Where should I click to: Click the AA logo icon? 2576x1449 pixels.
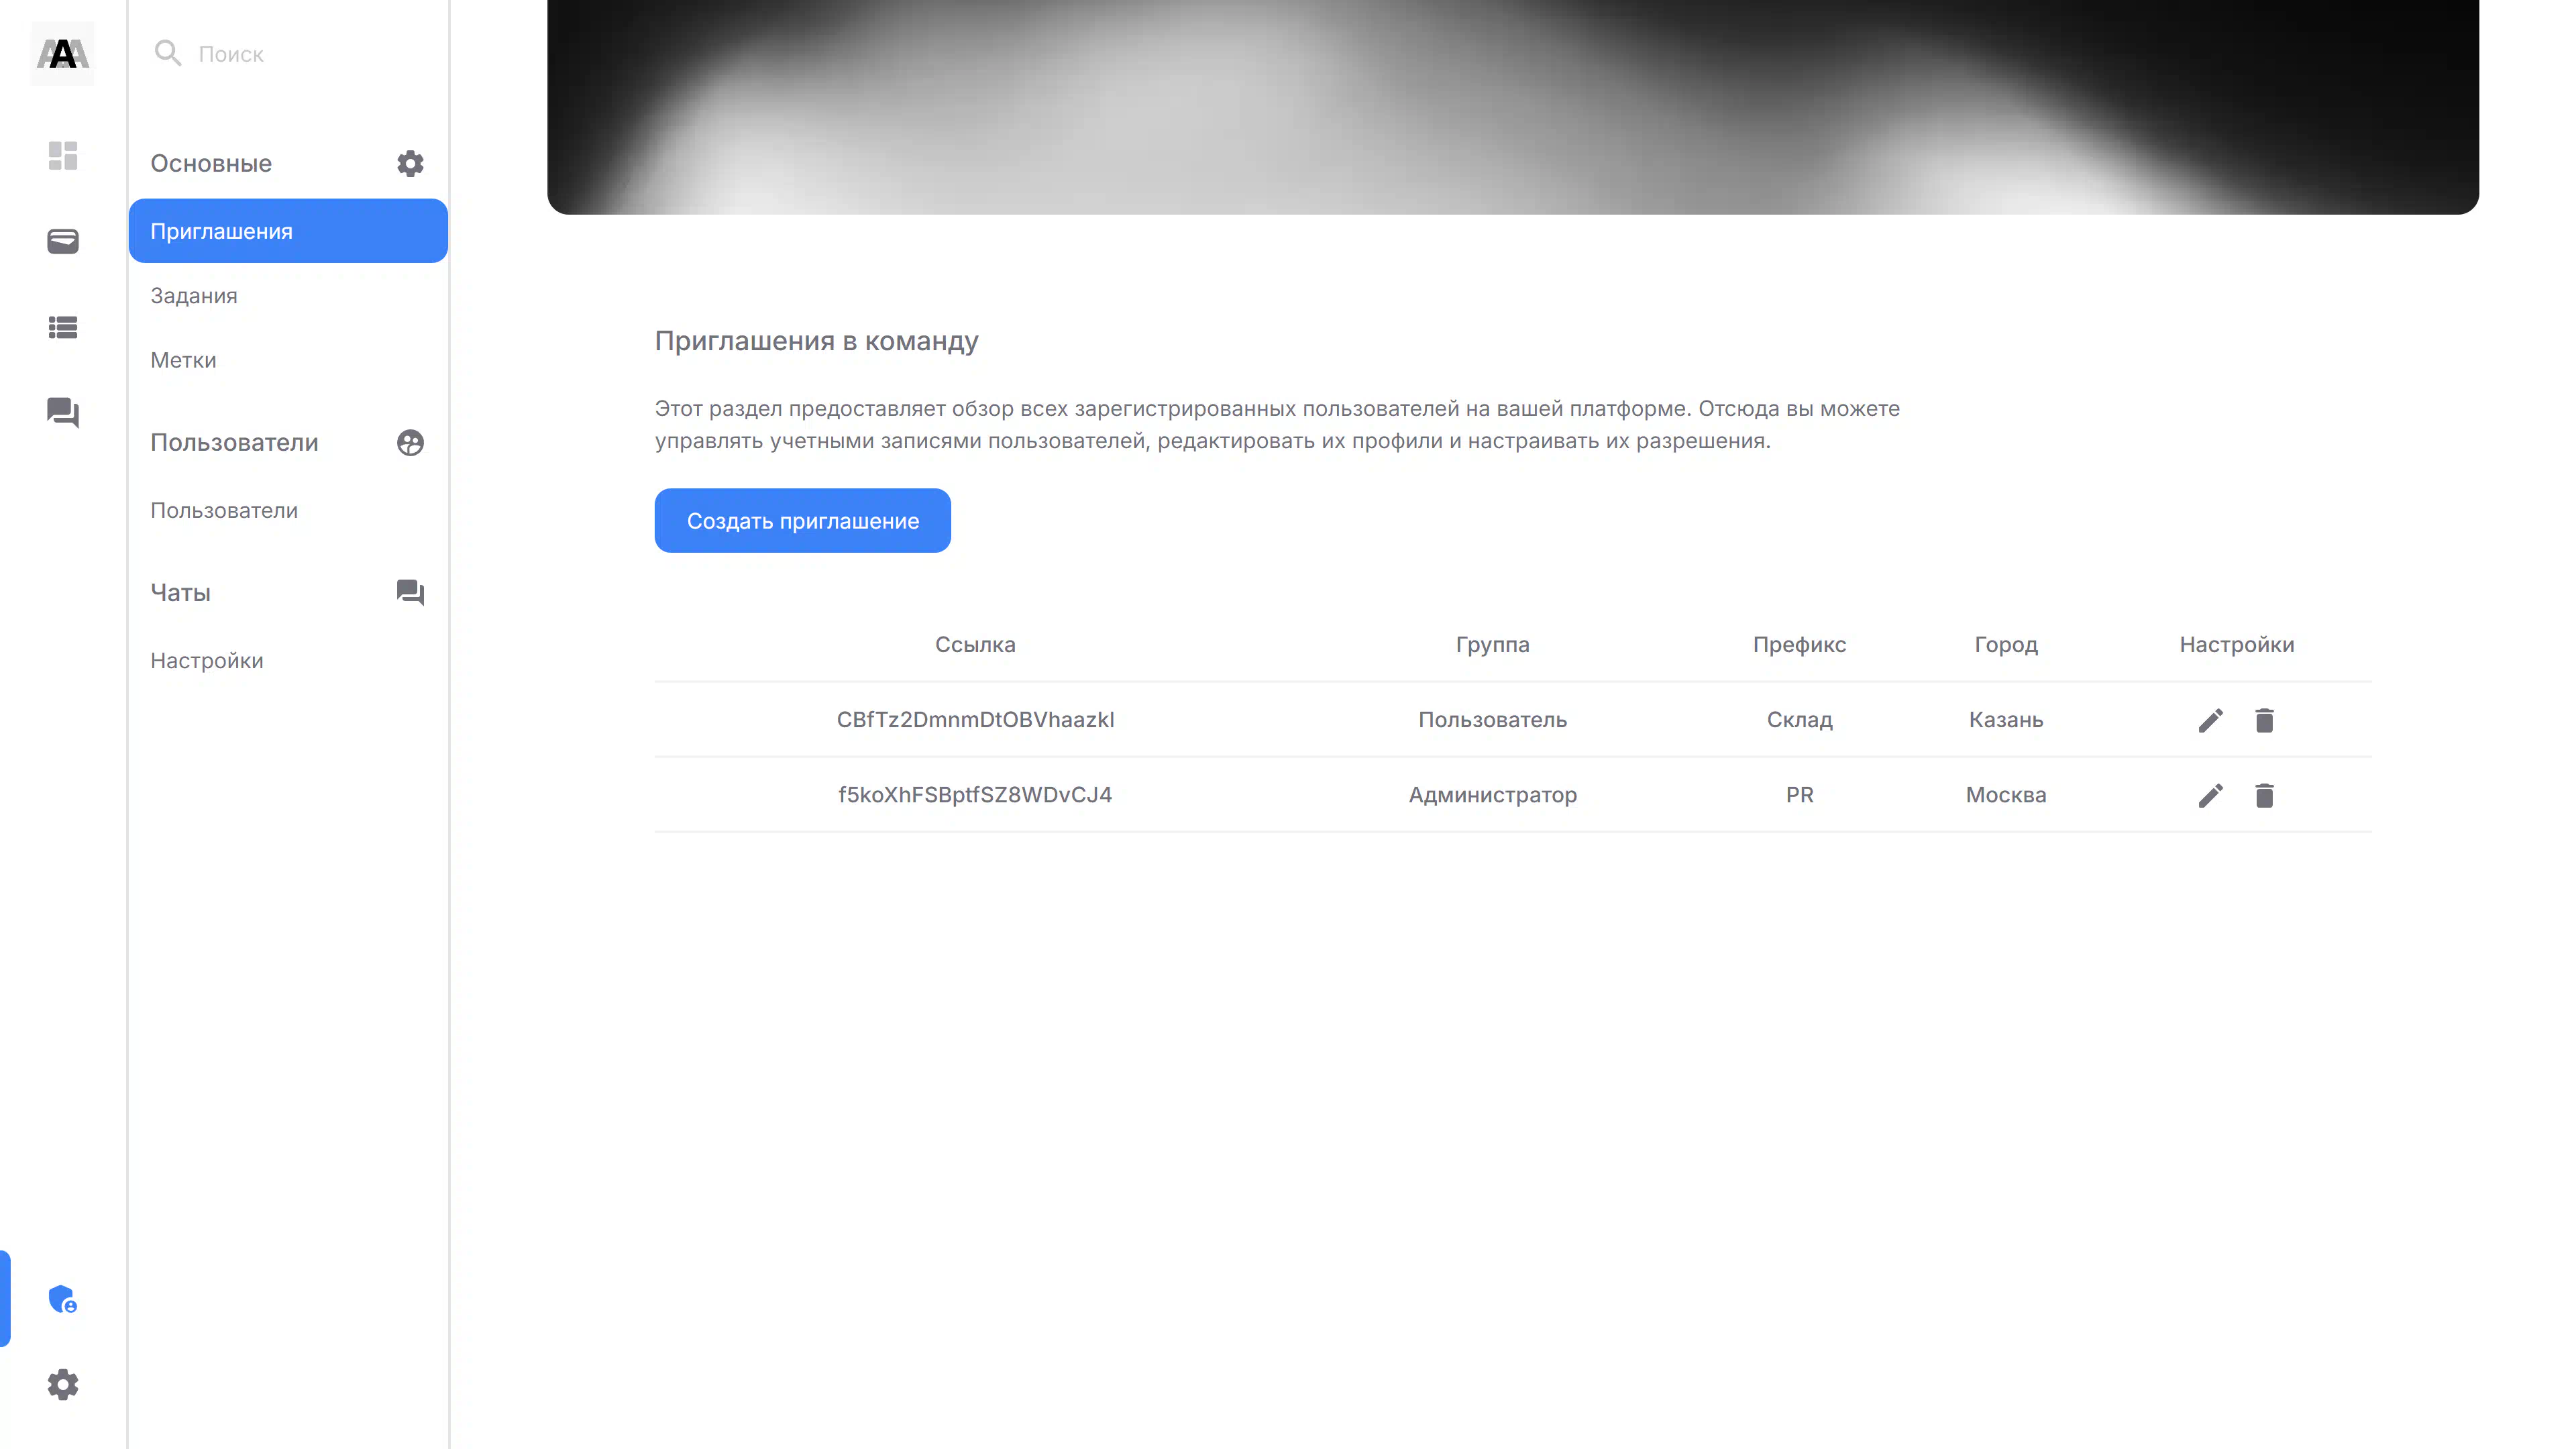(x=62, y=53)
